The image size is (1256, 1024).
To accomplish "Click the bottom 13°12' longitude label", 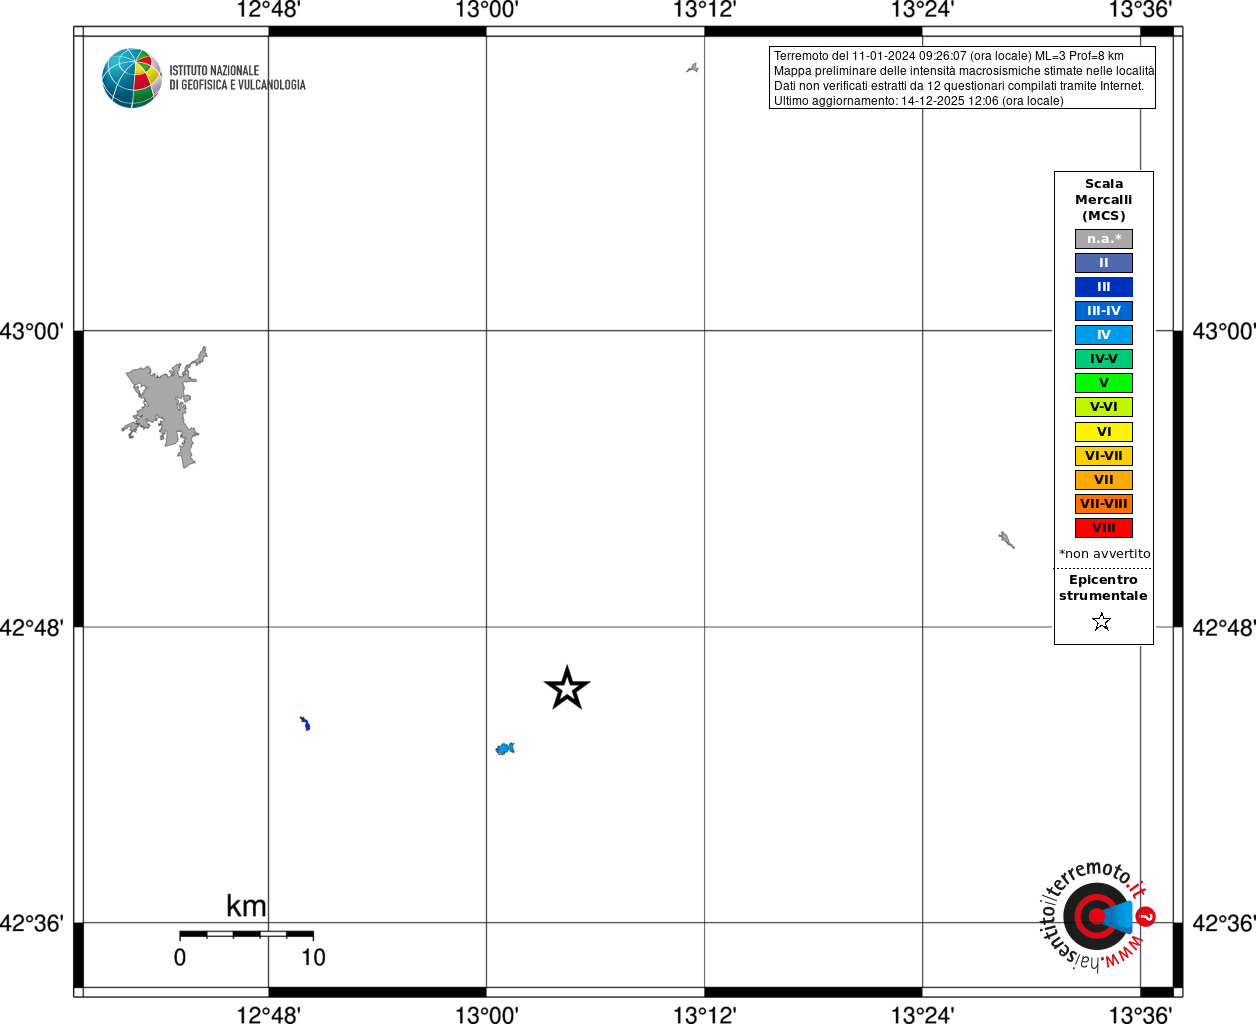I will pos(704,1015).
